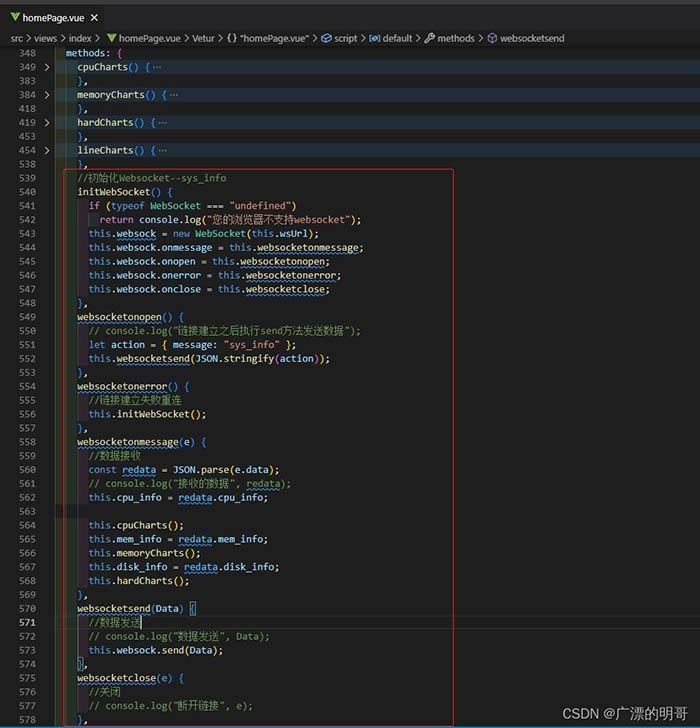Click the Vue logo icon in the homePage.vue tab
The height and width of the screenshot is (728, 700).
point(14,17)
